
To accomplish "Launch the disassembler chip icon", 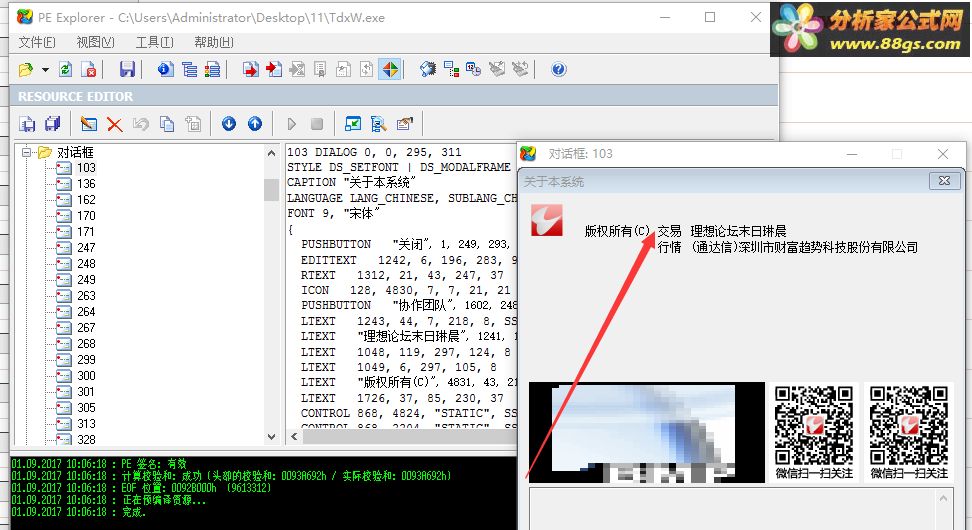I will pyautogui.click(x=428, y=69).
